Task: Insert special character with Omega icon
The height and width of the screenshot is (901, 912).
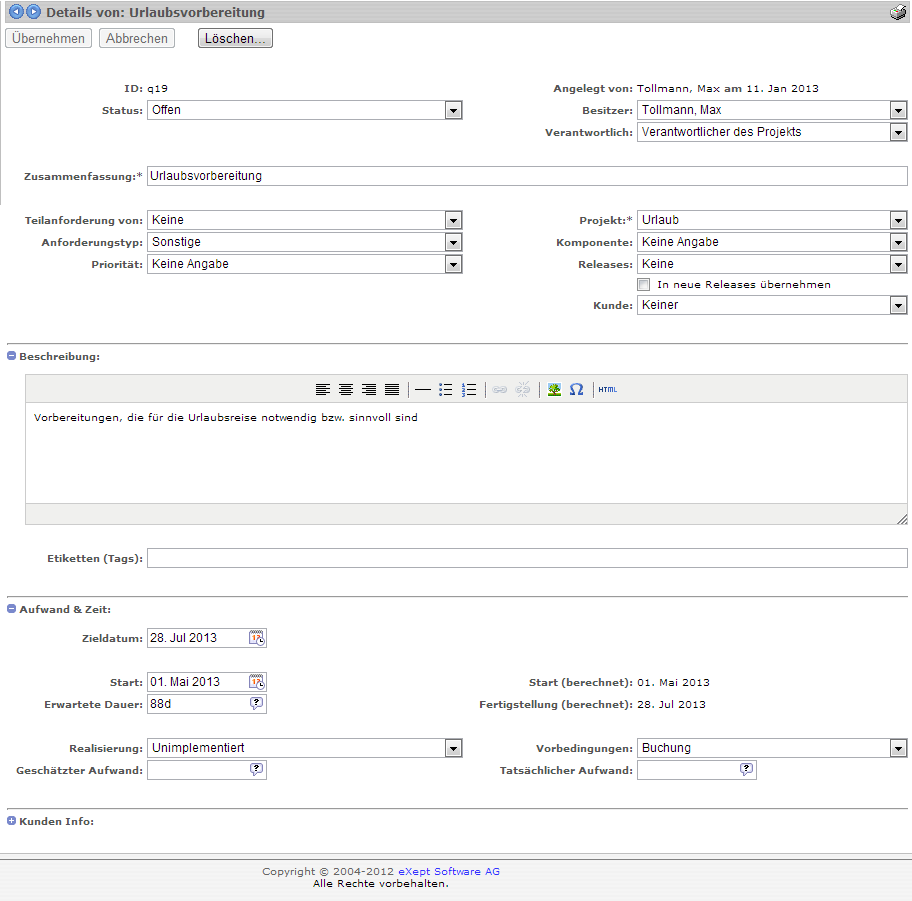Action: (x=576, y=390)
